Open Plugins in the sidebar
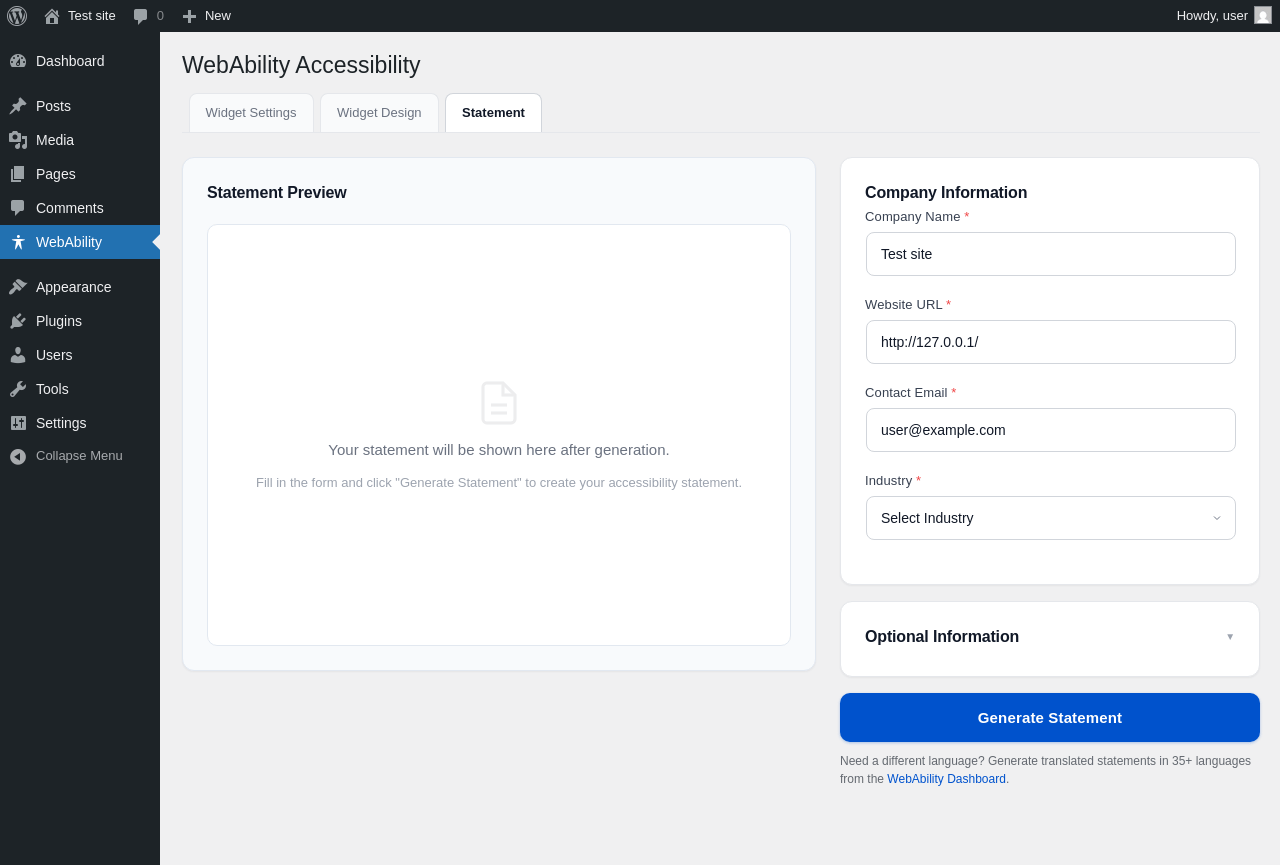 pyautogui.click(x=58, y=321)
